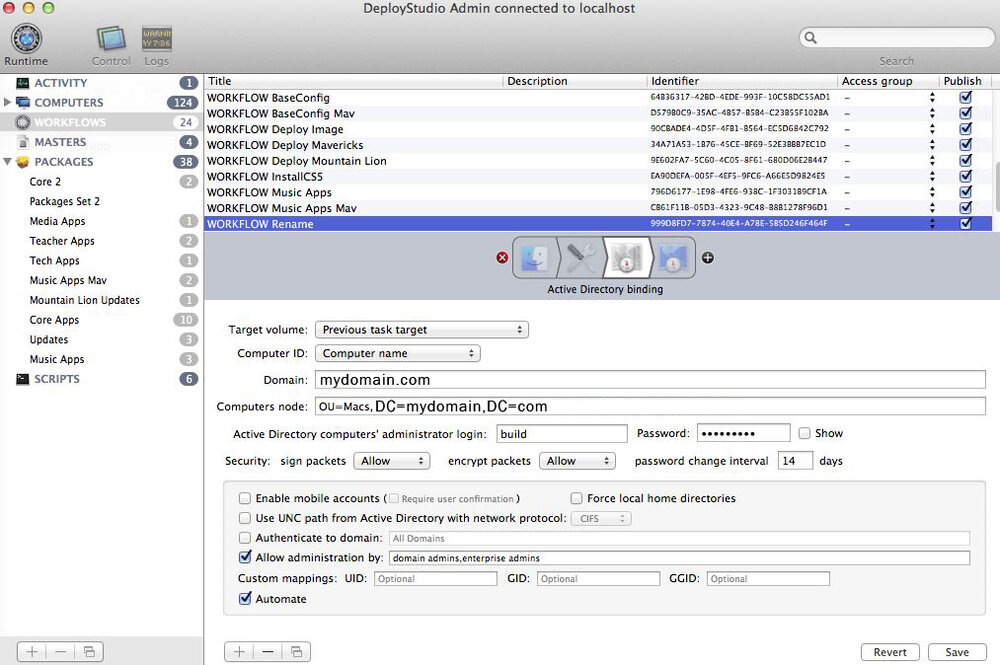The image size is (1000, 665).
Task: Open Access group stepper for WORKFLOW BaseConfig
Action: click(932, 98)
